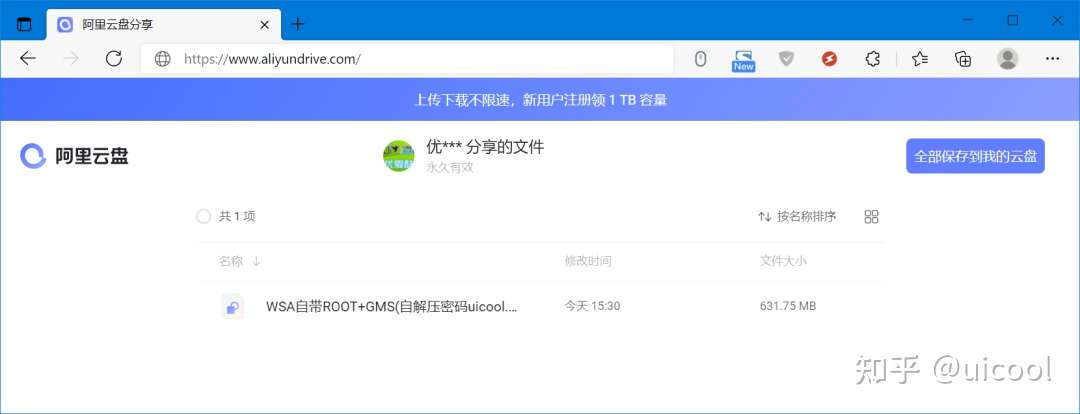1080x414 pixels.
Task: Click the file type icon of the WSA file
Action: (233, 307)
